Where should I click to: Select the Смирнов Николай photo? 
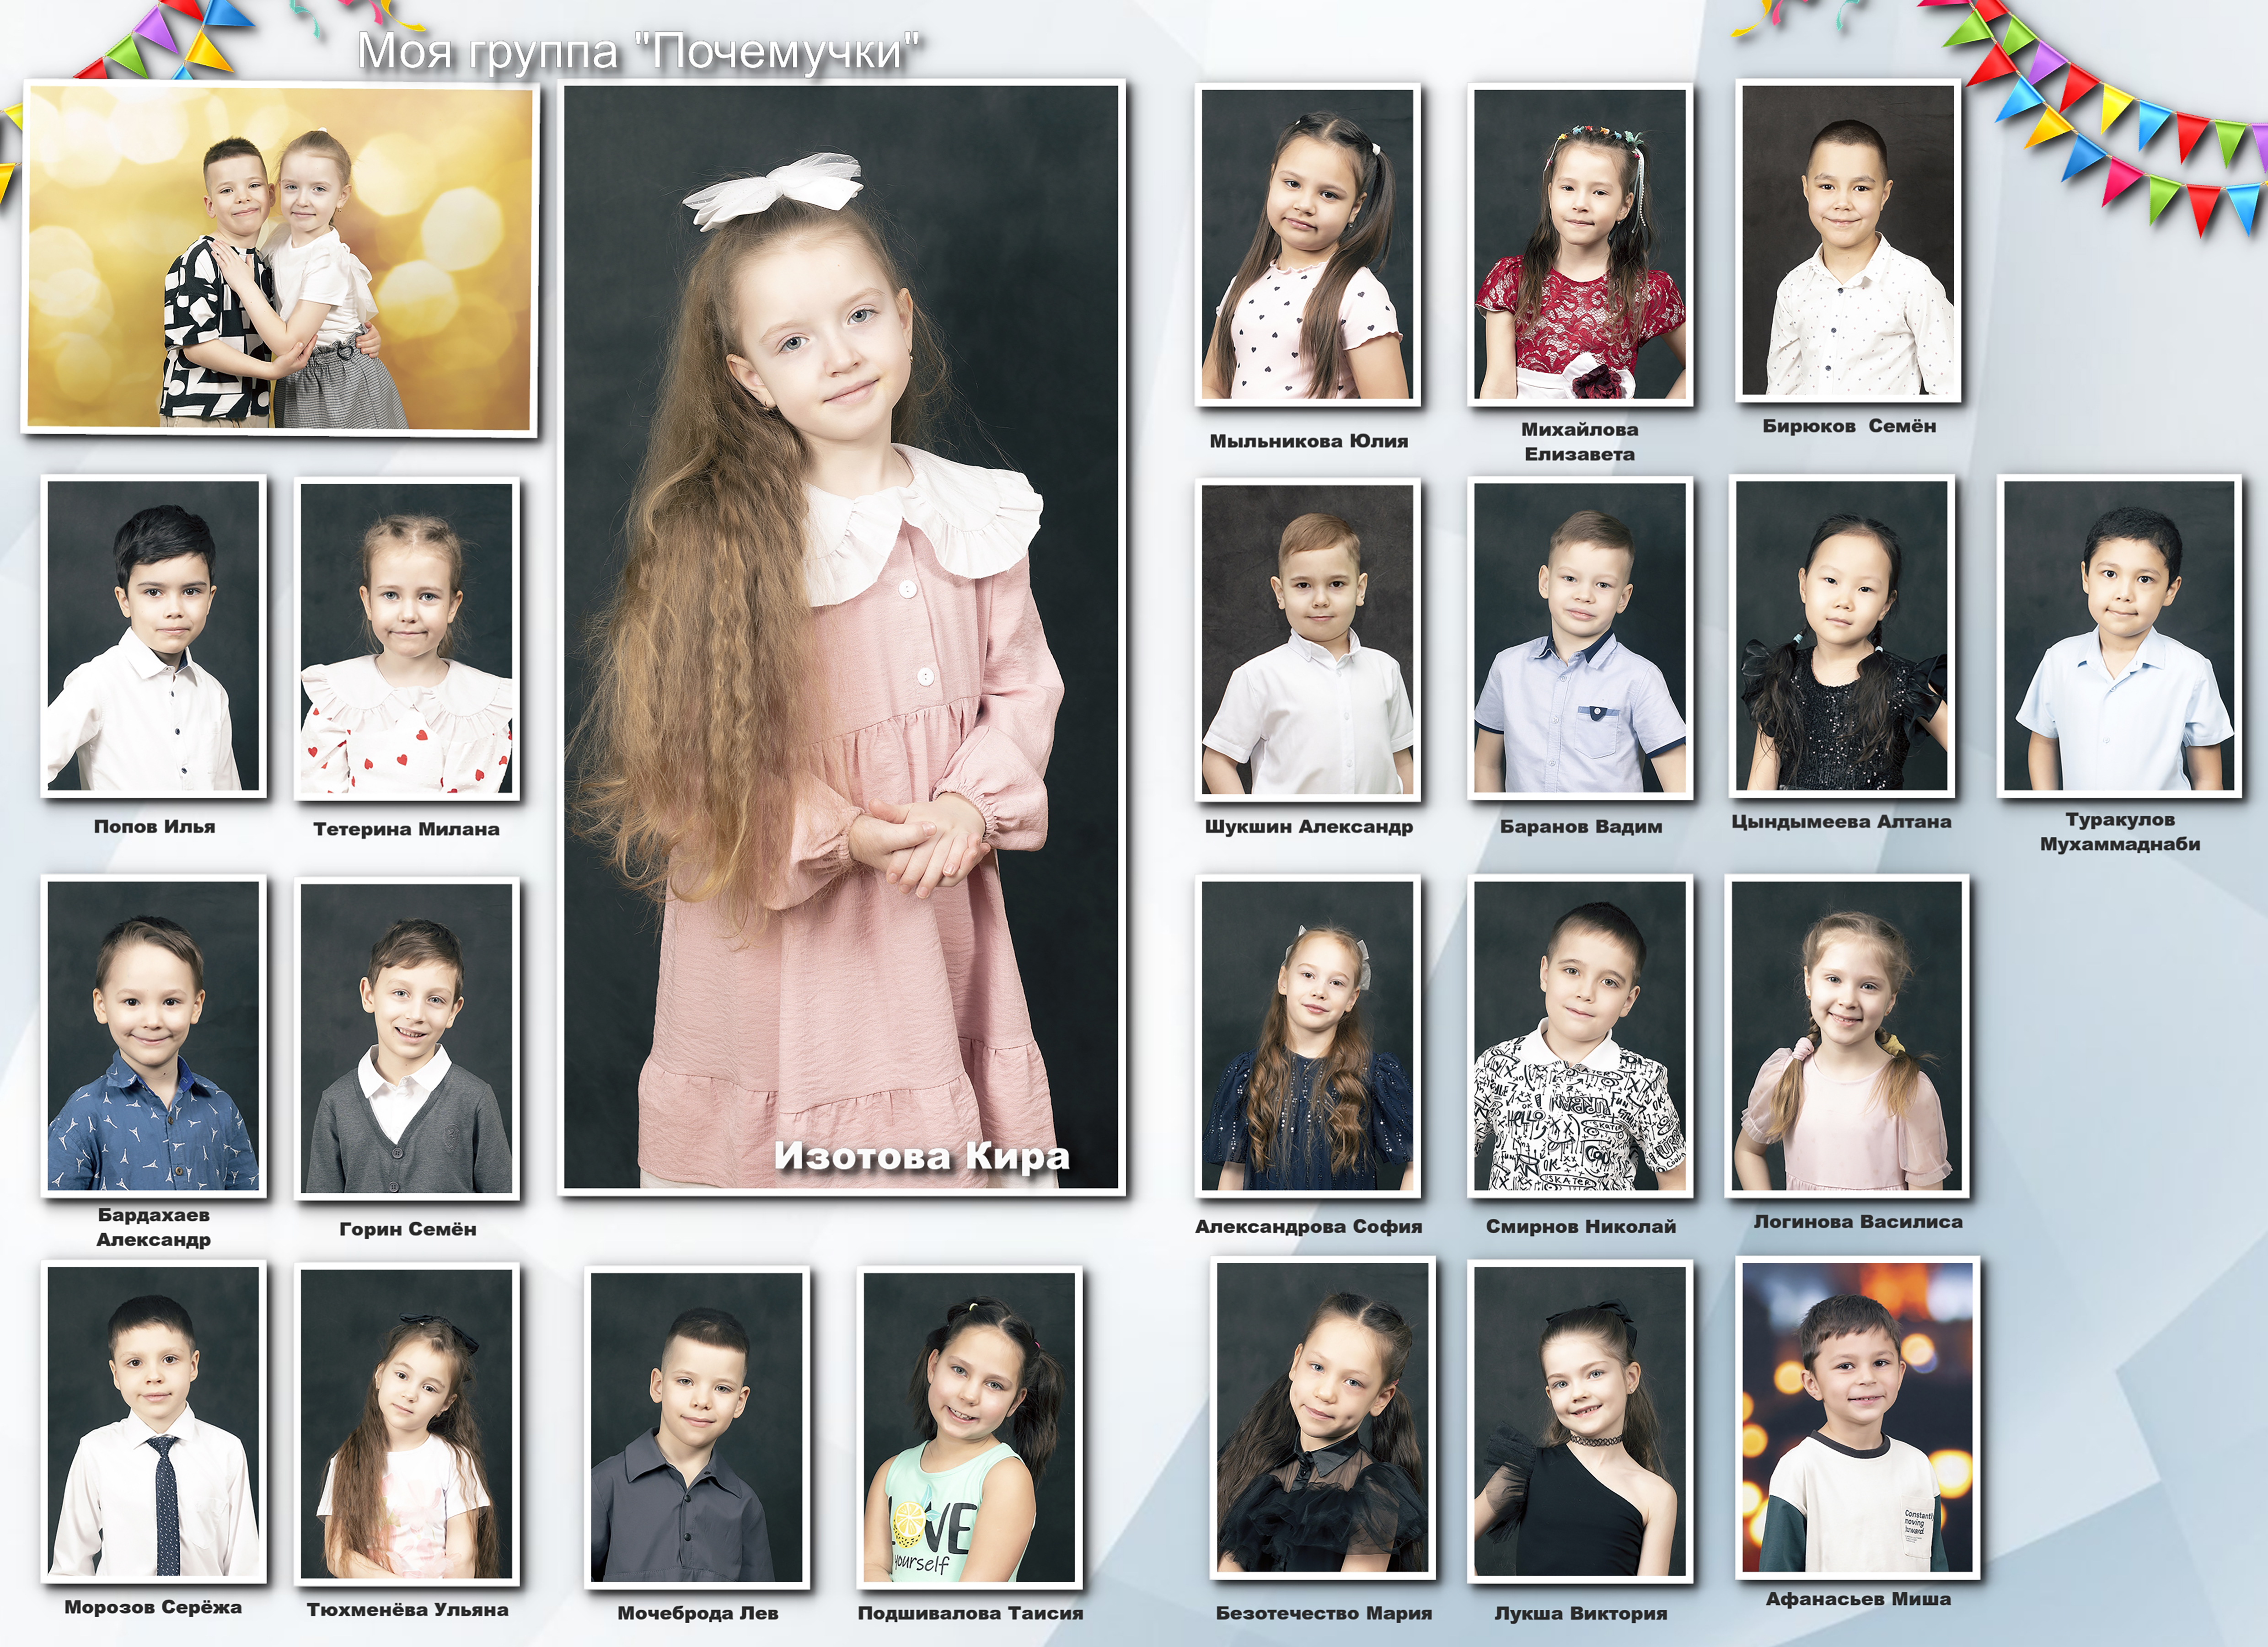coord(1580,1036)
